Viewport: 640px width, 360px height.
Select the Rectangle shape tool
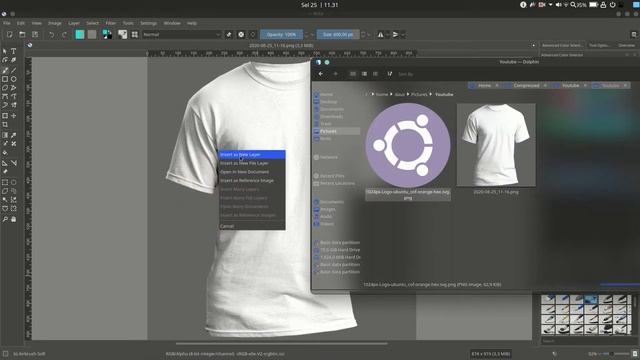pyautogui.click(x=5, y=79)
